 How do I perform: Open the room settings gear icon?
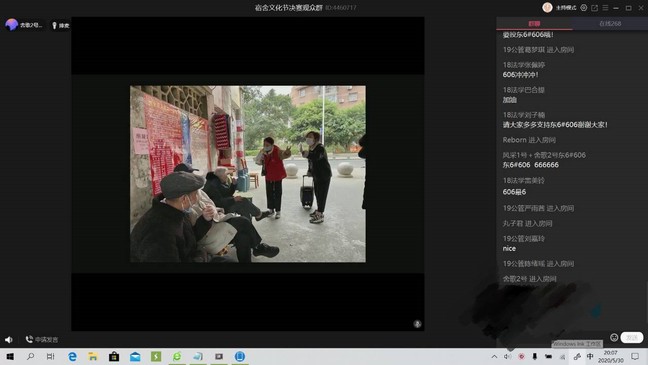[584, 8]
